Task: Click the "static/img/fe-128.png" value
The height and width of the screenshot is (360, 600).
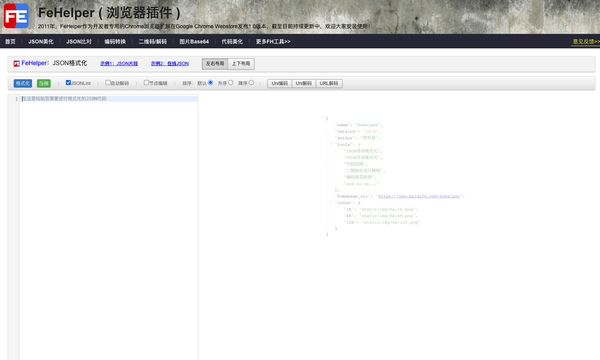Action: coord(391,222)
